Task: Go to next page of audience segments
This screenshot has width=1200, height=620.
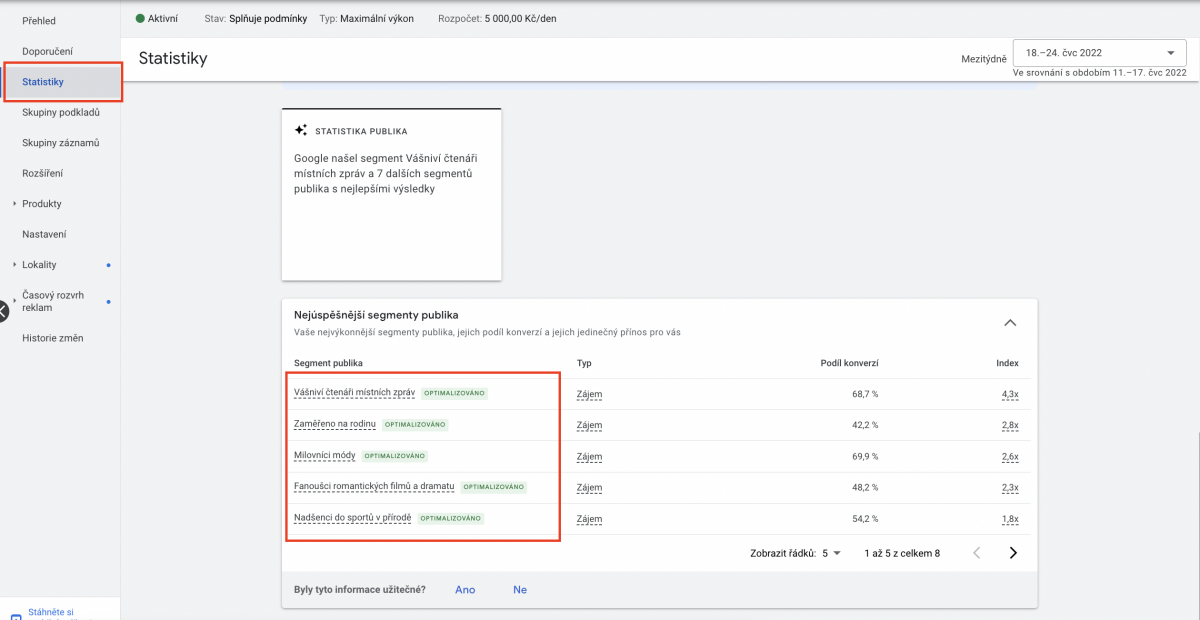Action: tap(1013, 553)
